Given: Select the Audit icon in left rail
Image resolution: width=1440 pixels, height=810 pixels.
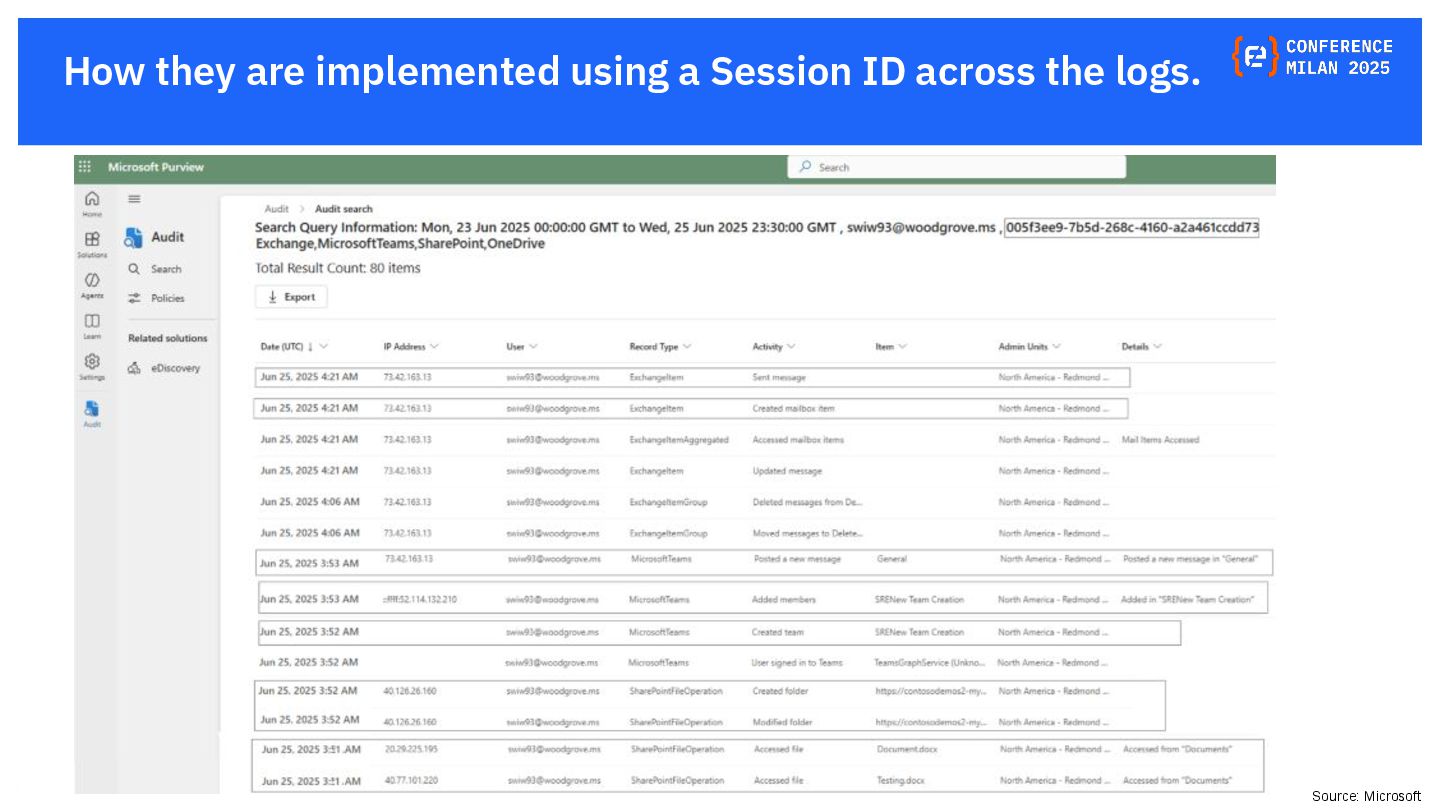Looking at the screenshot, I should (x=92, y=413).
